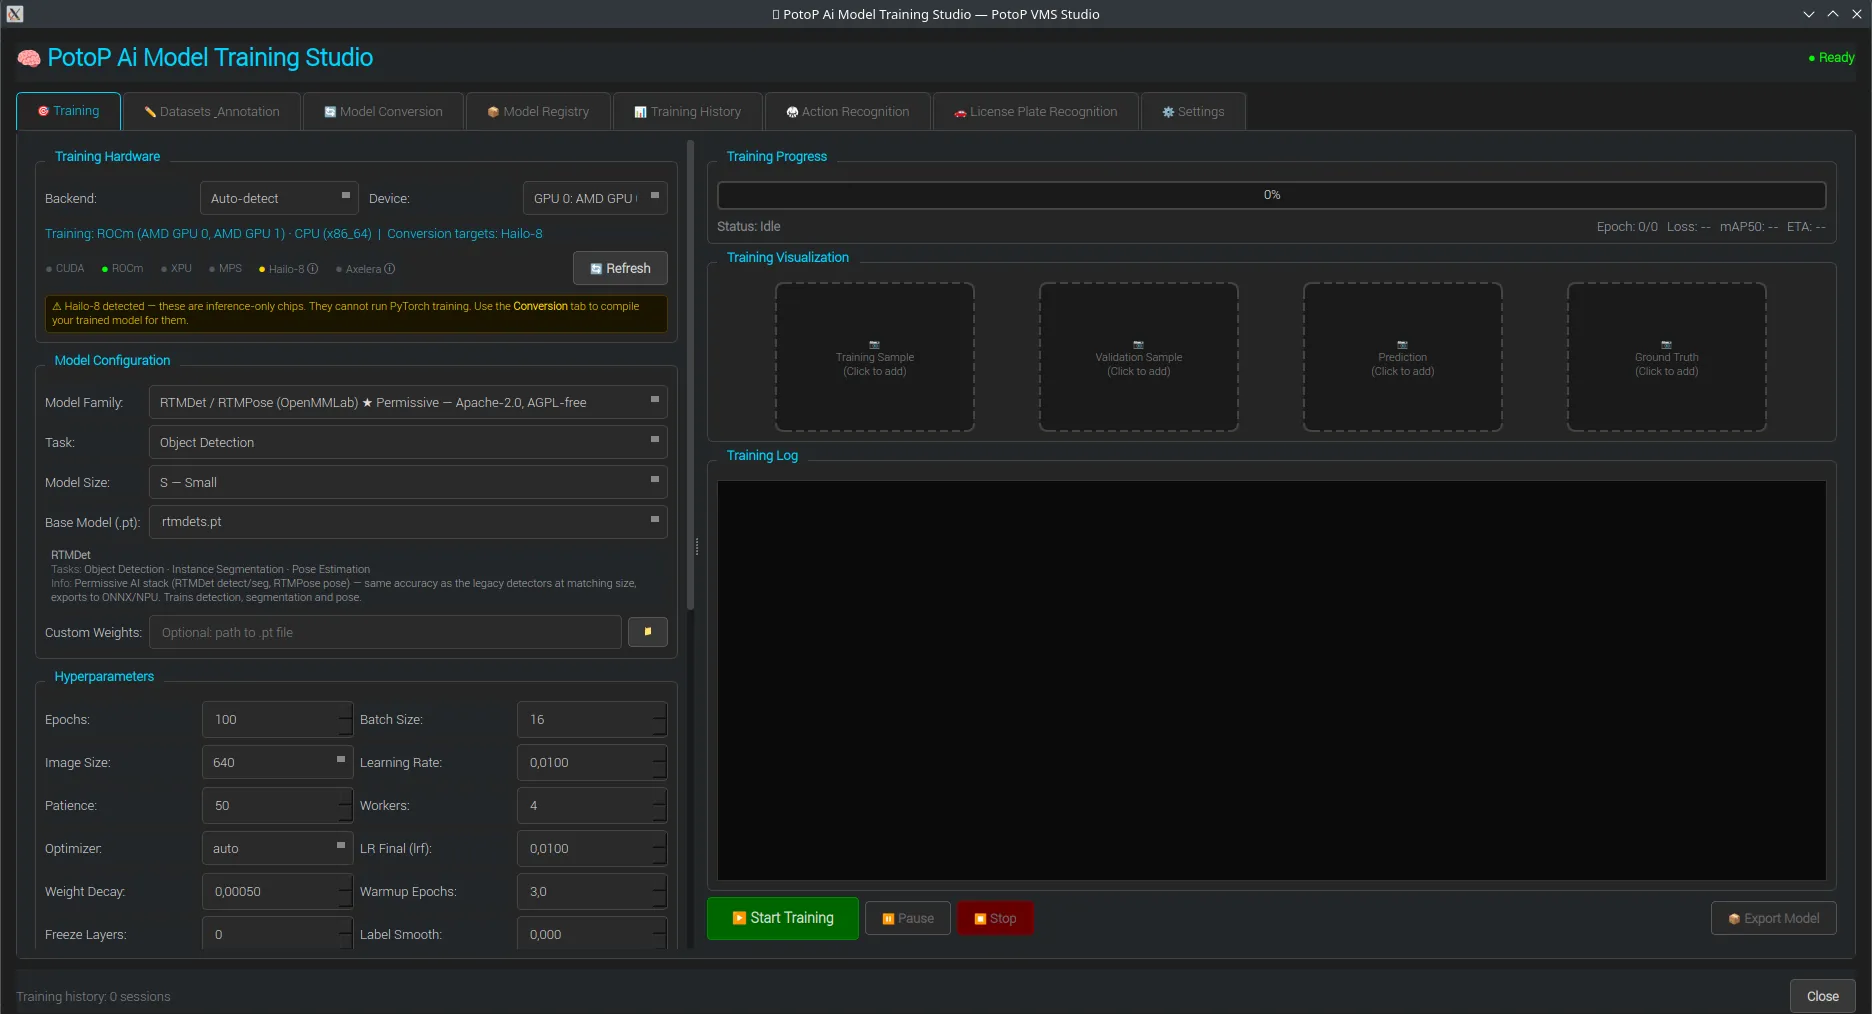Image resolution: width=1872 pixels, height=1014 pixels.
Task: Click camera icon in Validation Sample box
Action: click(1138, 344)
